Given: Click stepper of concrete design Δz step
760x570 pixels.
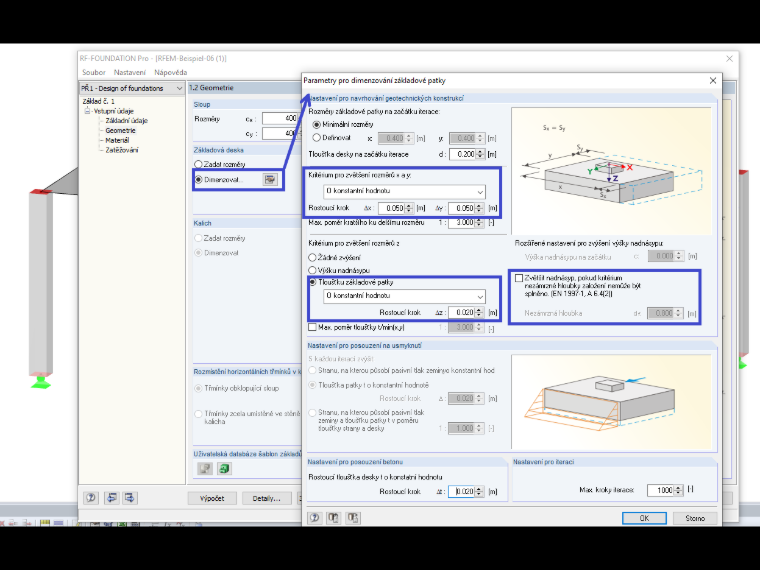Looking at the screenshot, I should pos(479,491).
